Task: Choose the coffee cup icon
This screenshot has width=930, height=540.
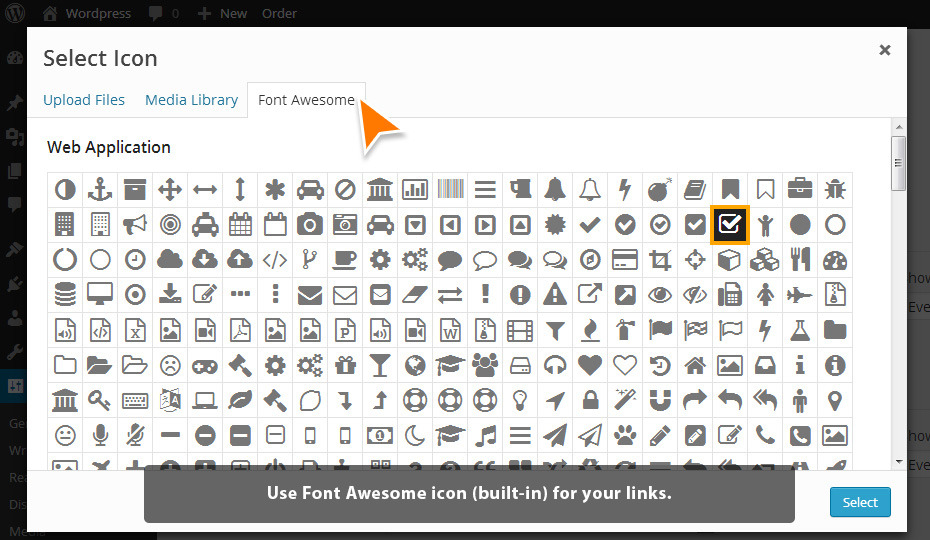Action: [345, 260]
